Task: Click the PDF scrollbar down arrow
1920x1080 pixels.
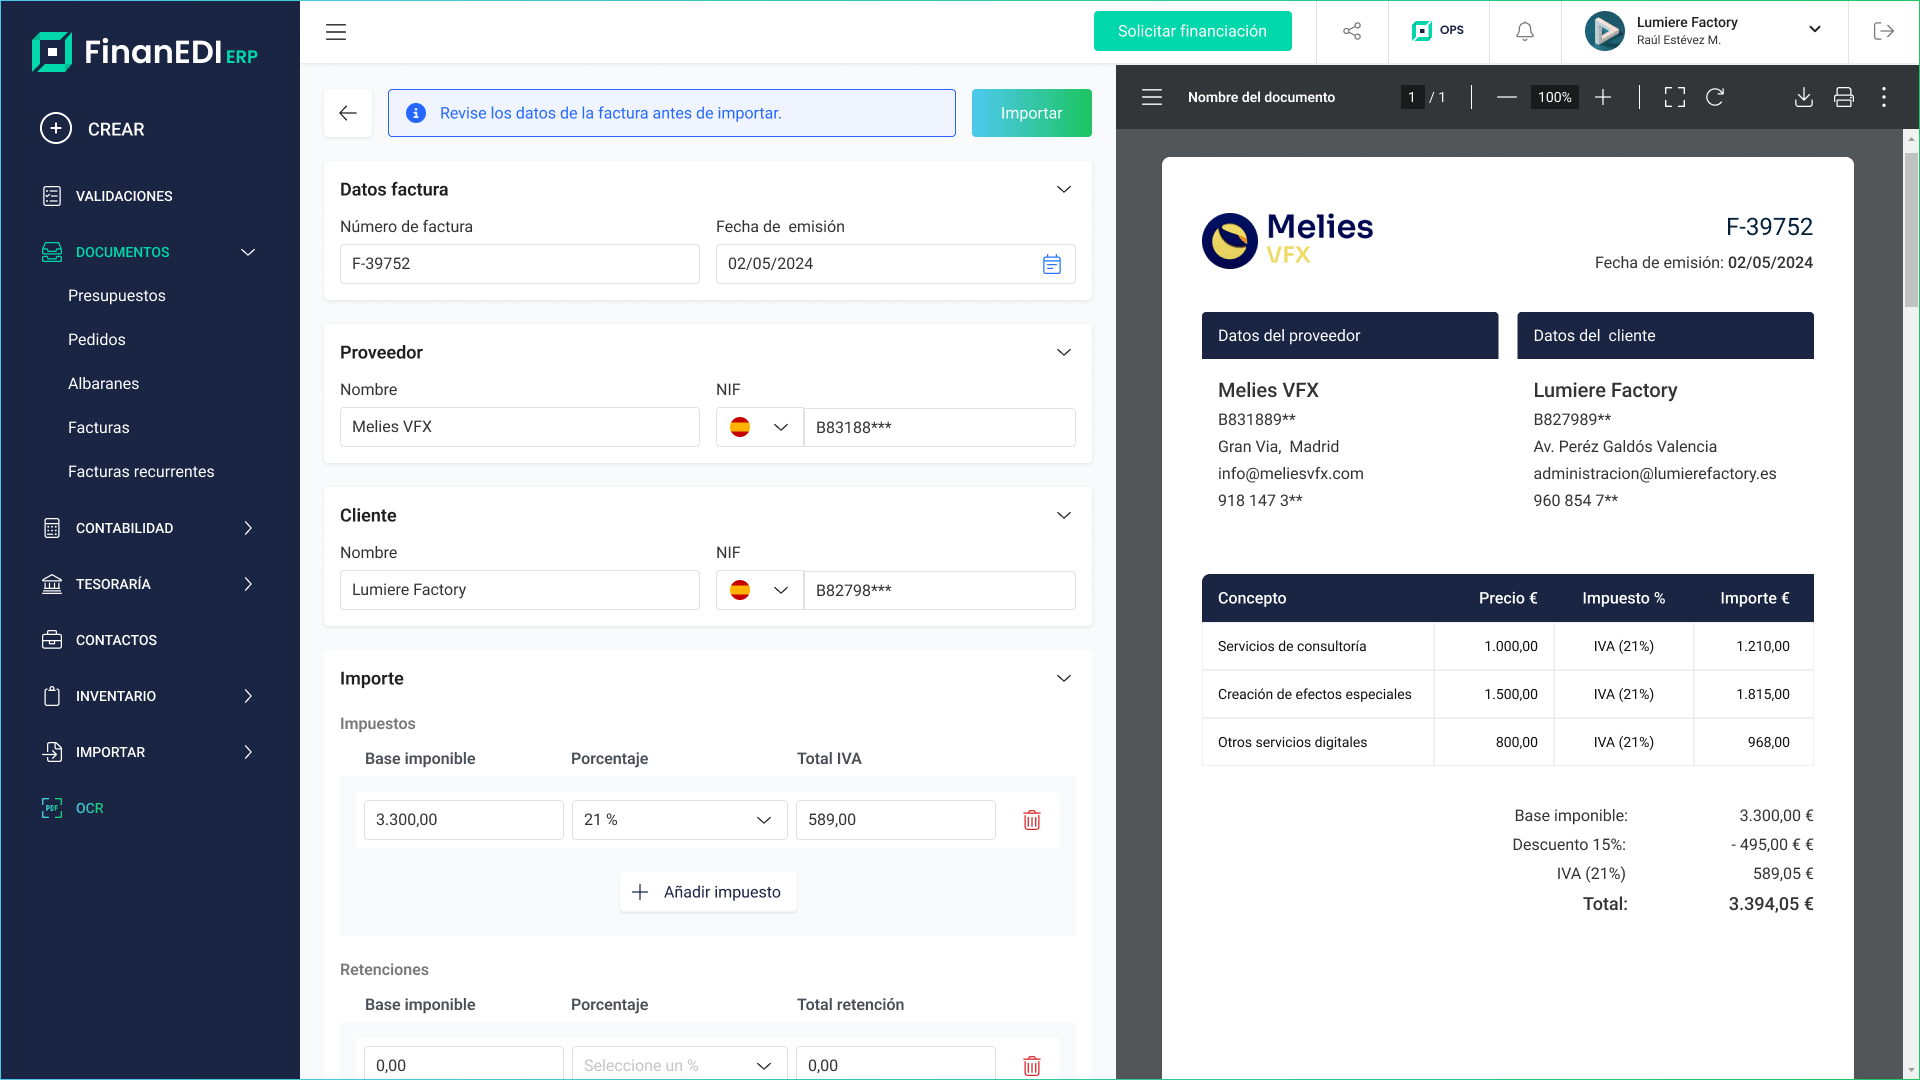Action: [1911, 1069]
